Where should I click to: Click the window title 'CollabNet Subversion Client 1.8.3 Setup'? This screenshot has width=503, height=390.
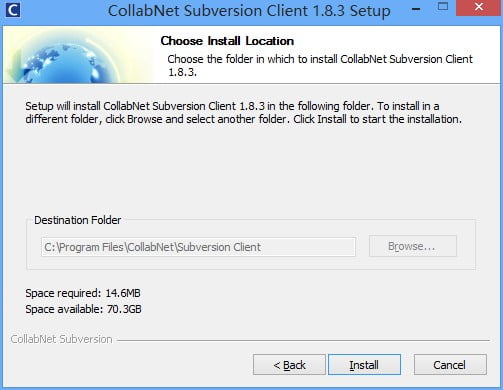(x=249, y=11)
